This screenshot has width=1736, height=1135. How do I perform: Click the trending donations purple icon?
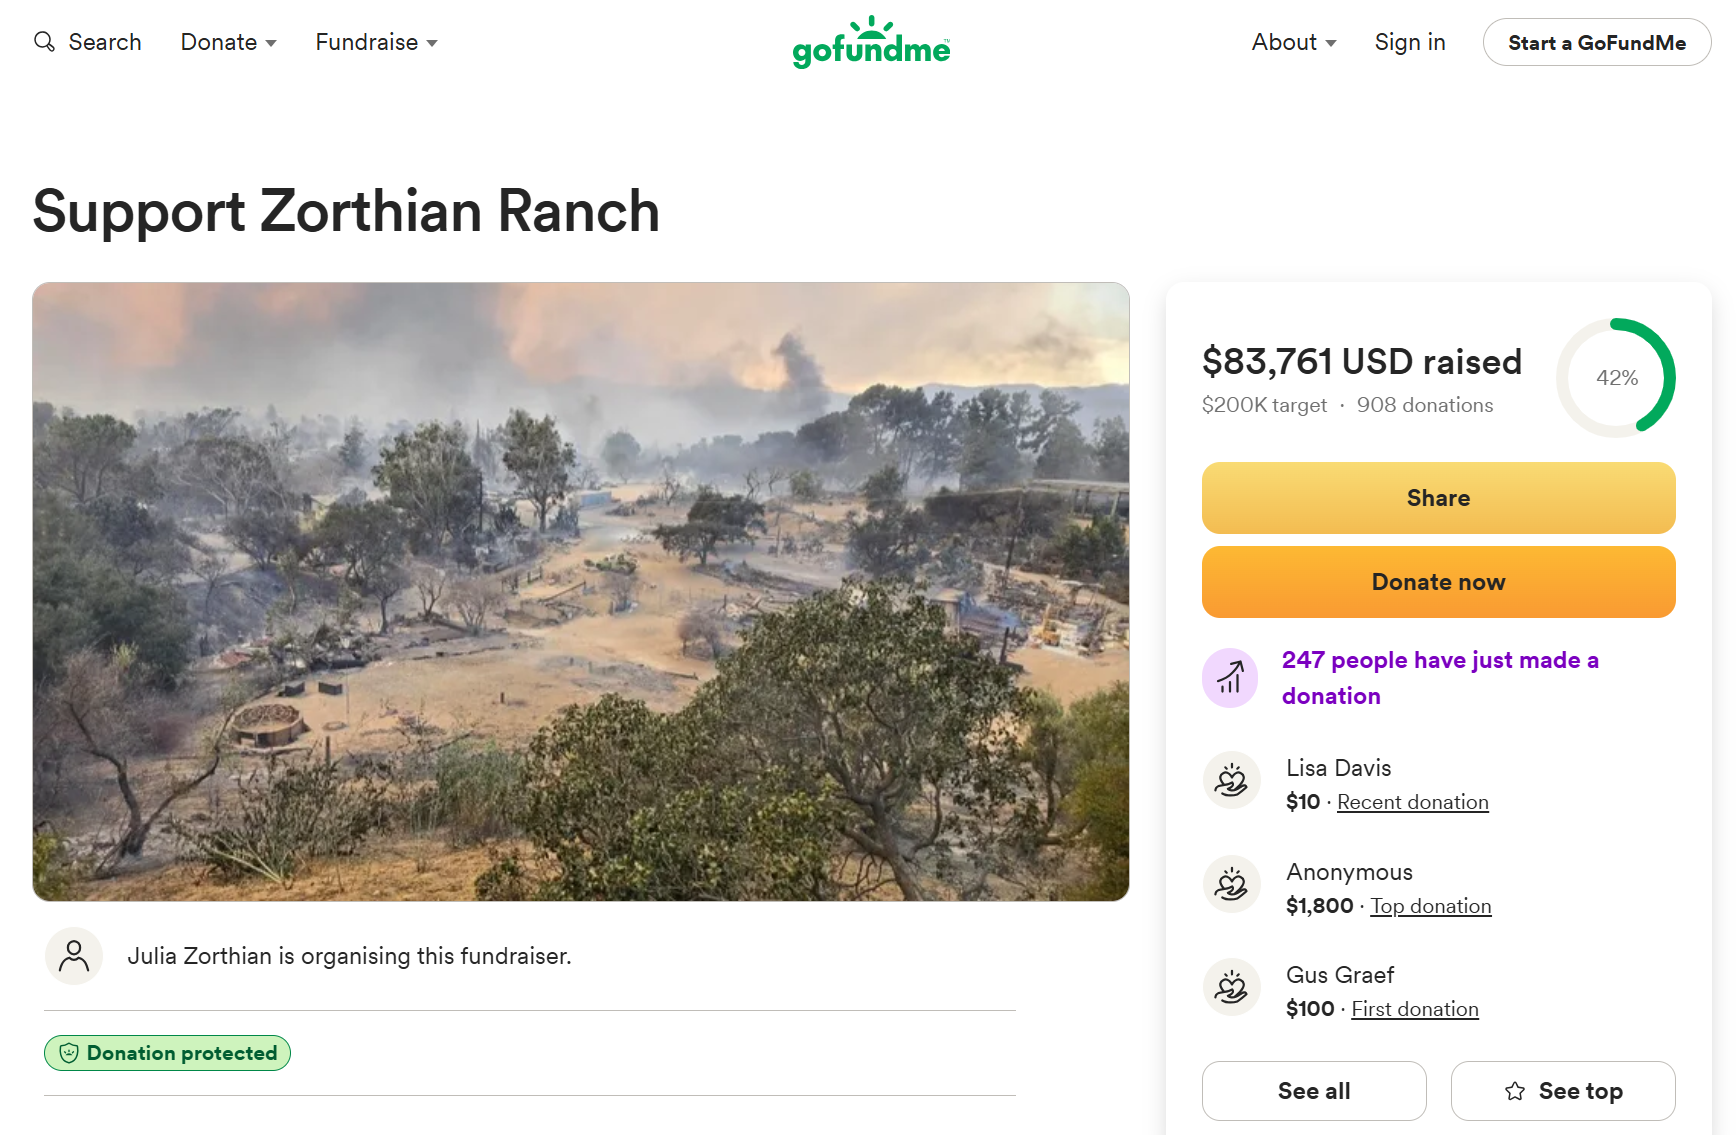(x=1230, y=678)
